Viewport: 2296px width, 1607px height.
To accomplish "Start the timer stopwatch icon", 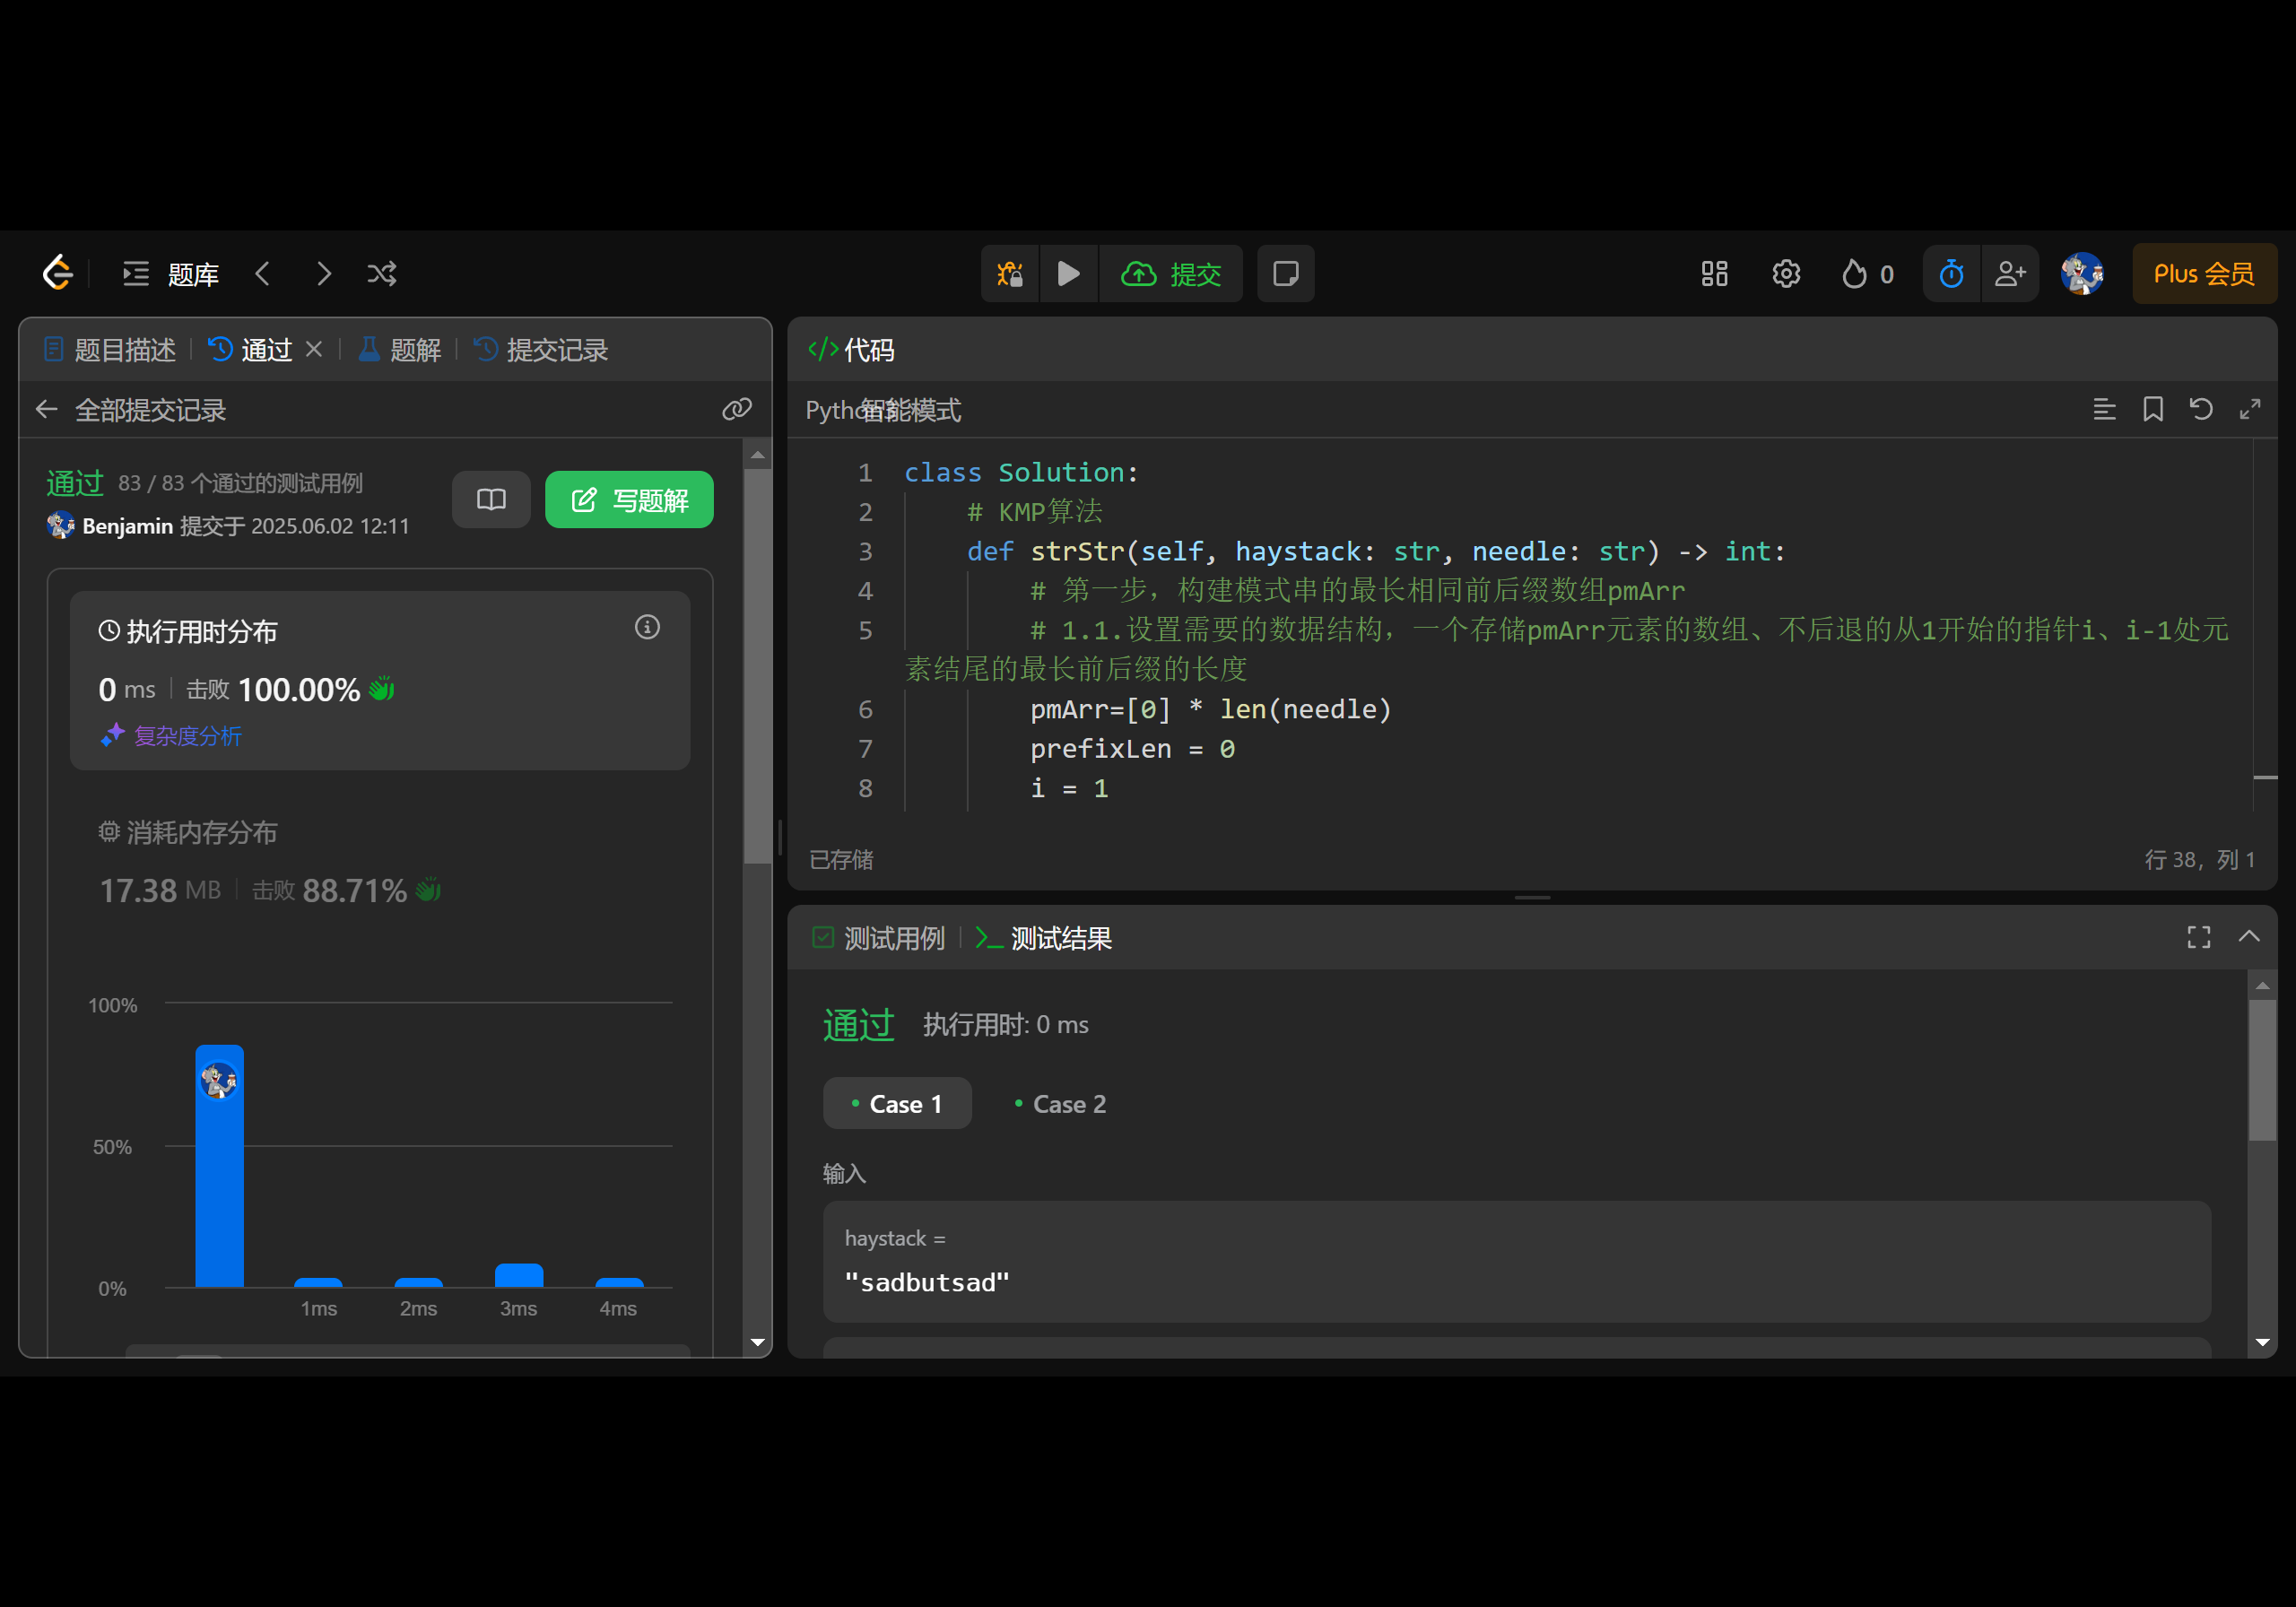I will (1951, 273).
